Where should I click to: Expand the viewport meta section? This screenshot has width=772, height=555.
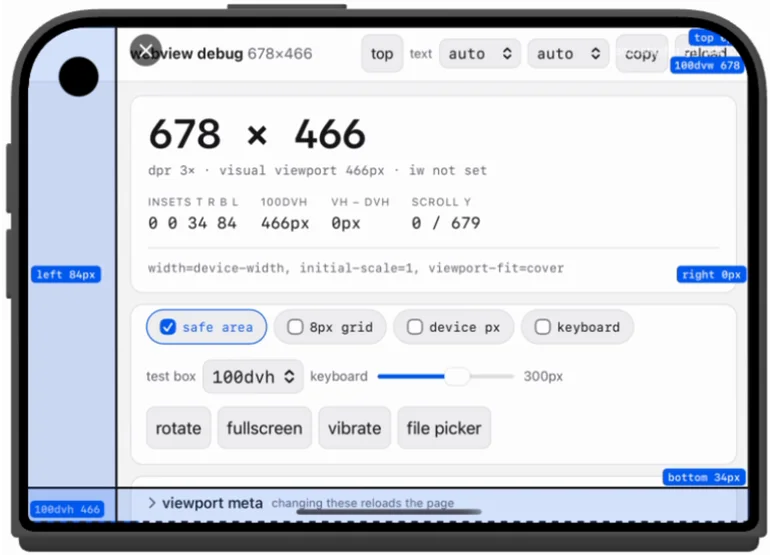pos(205,503)
